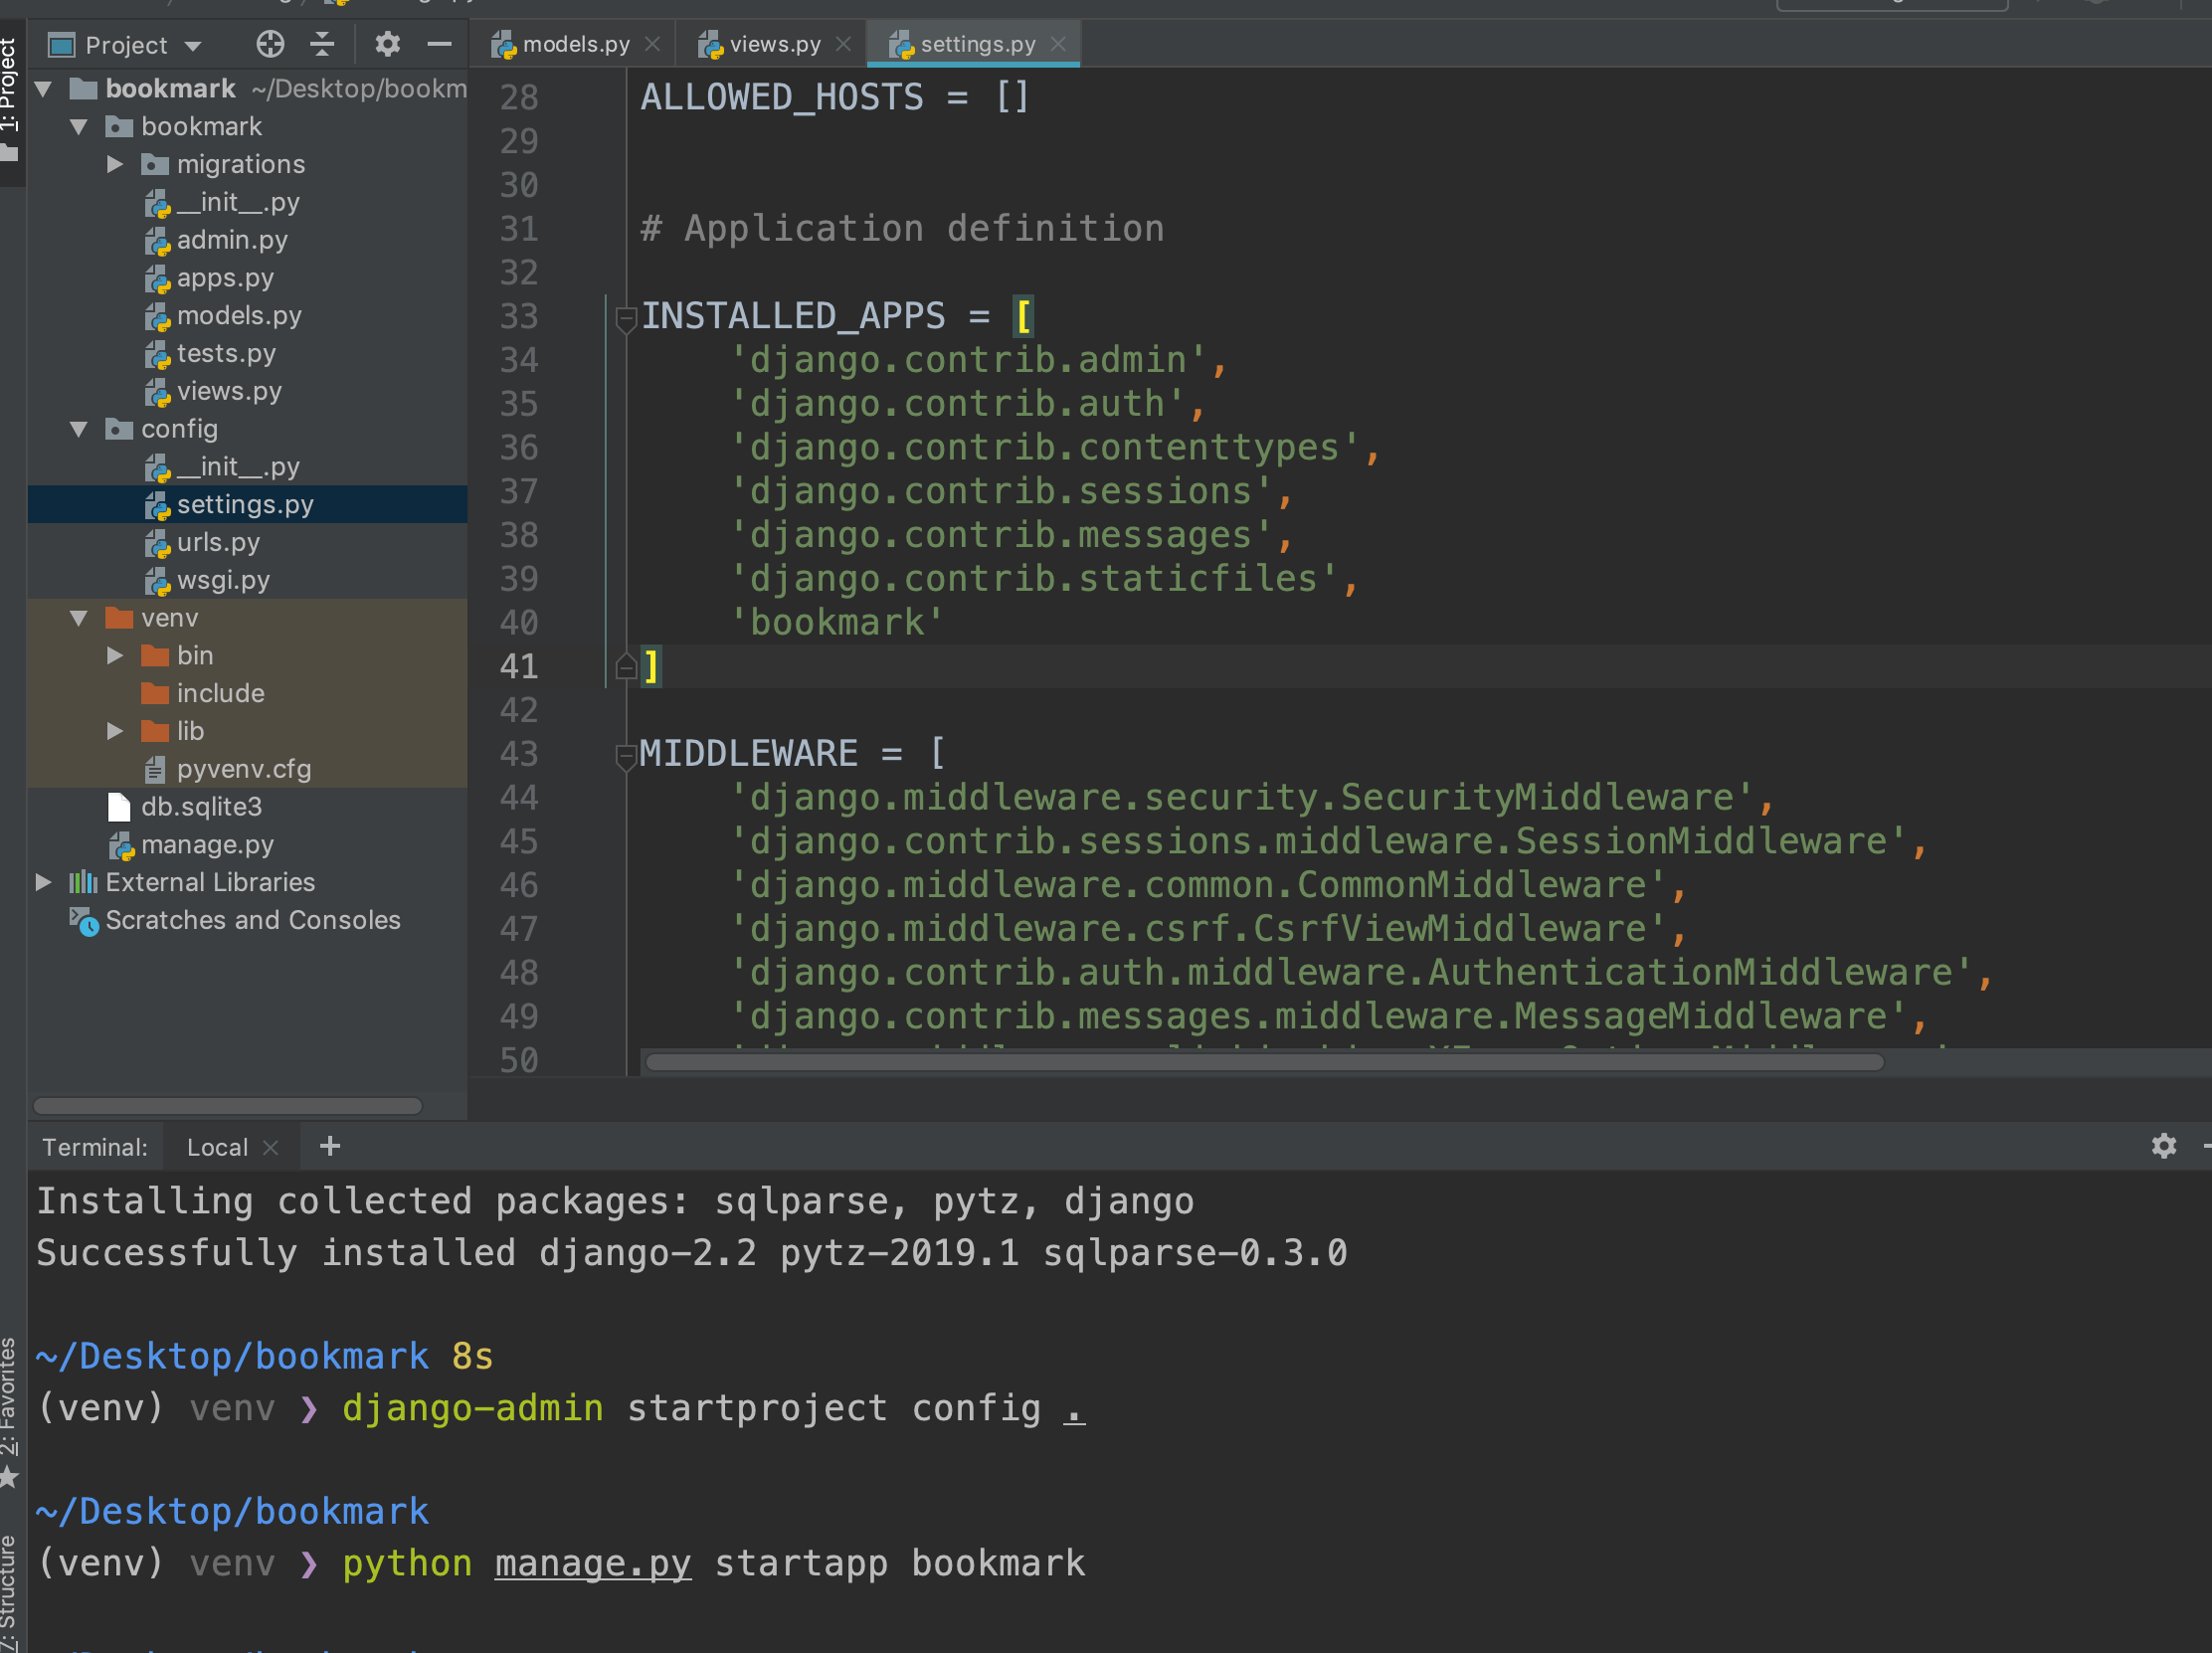This screenshot has height=1653, width=2212.
Task: Open manage.py in the project tree
Action: [207, 845]
